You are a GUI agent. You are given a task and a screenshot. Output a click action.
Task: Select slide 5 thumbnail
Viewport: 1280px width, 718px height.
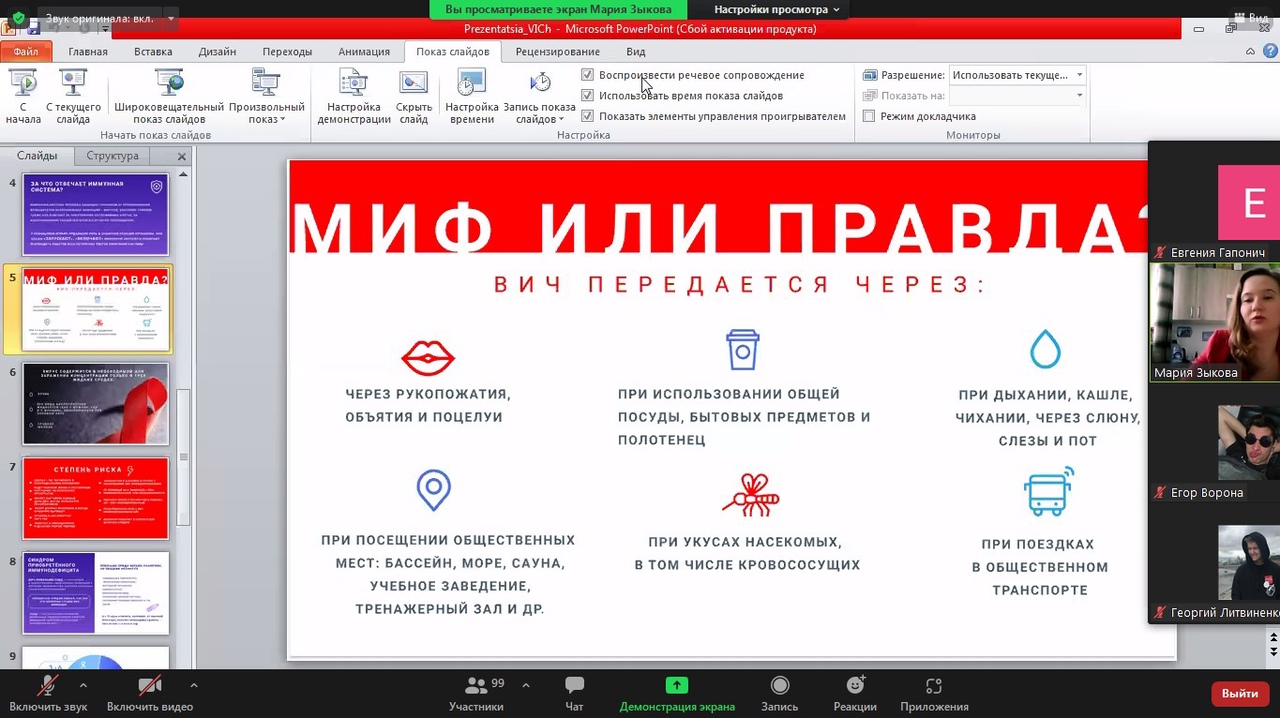pyautogui.click(x=96, y=309)
